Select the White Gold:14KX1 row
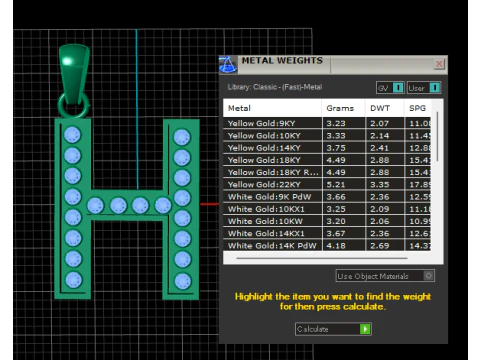The height and width of the screenshot is (360, 480). coord(327,233)
